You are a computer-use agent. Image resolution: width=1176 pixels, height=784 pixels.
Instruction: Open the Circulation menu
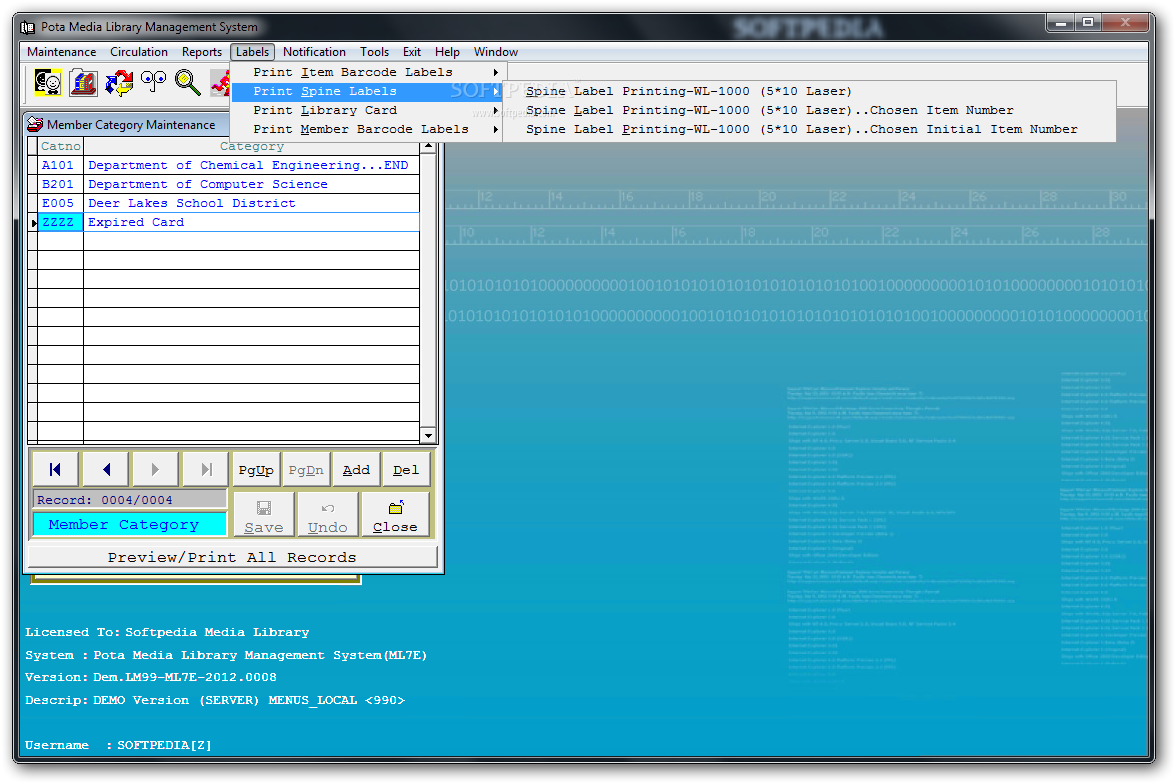[139, 52]
